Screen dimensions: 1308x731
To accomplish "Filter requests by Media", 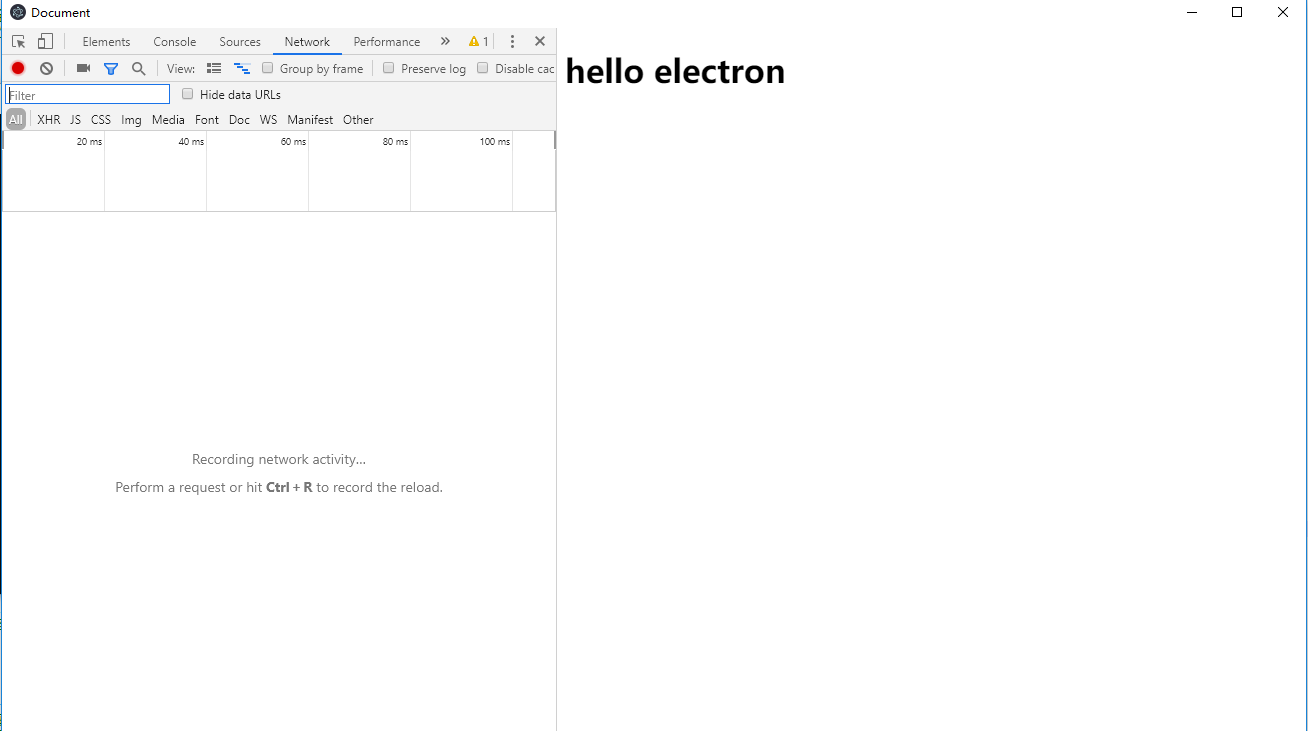I will coord(168,120).
